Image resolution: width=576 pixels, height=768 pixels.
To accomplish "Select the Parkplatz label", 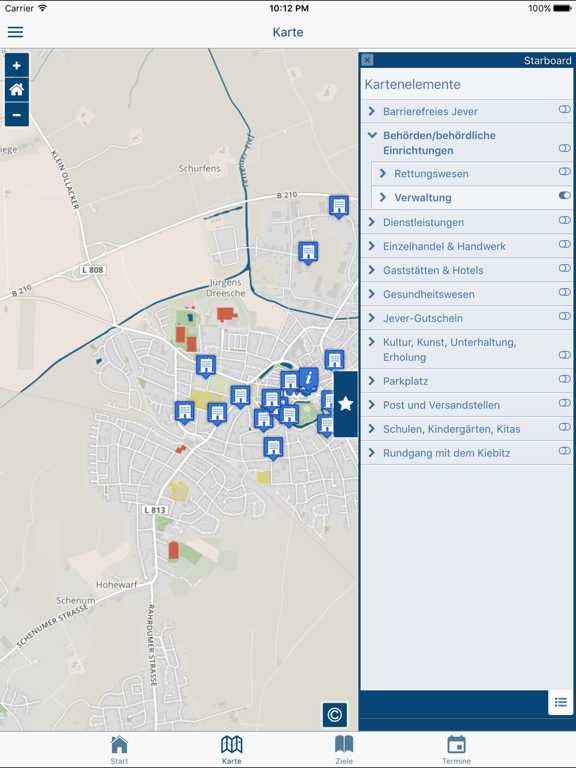I will click(x=406, y=381).
